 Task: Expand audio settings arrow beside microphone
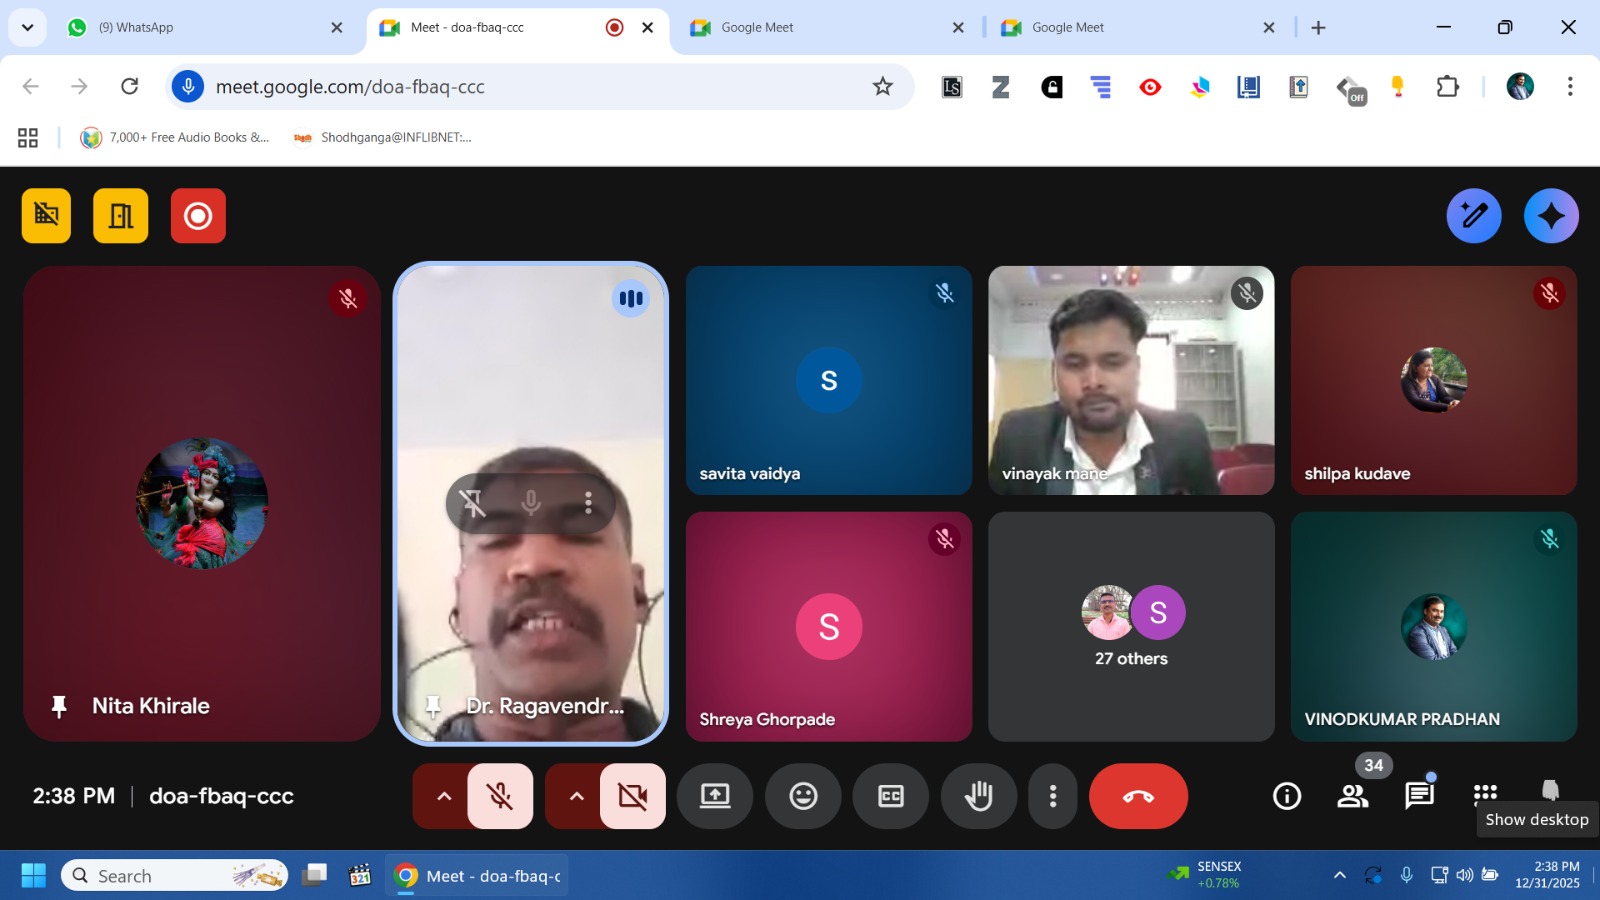point(444,796)
